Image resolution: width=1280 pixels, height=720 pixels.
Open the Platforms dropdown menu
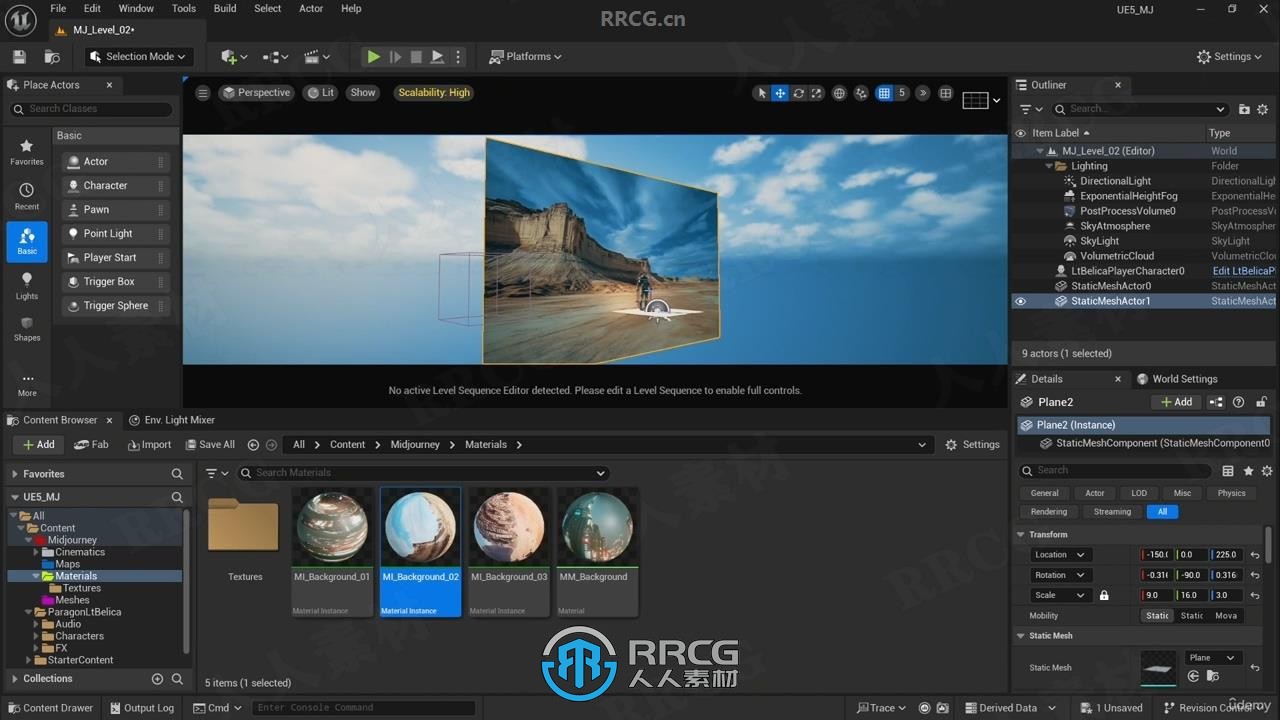525,57
